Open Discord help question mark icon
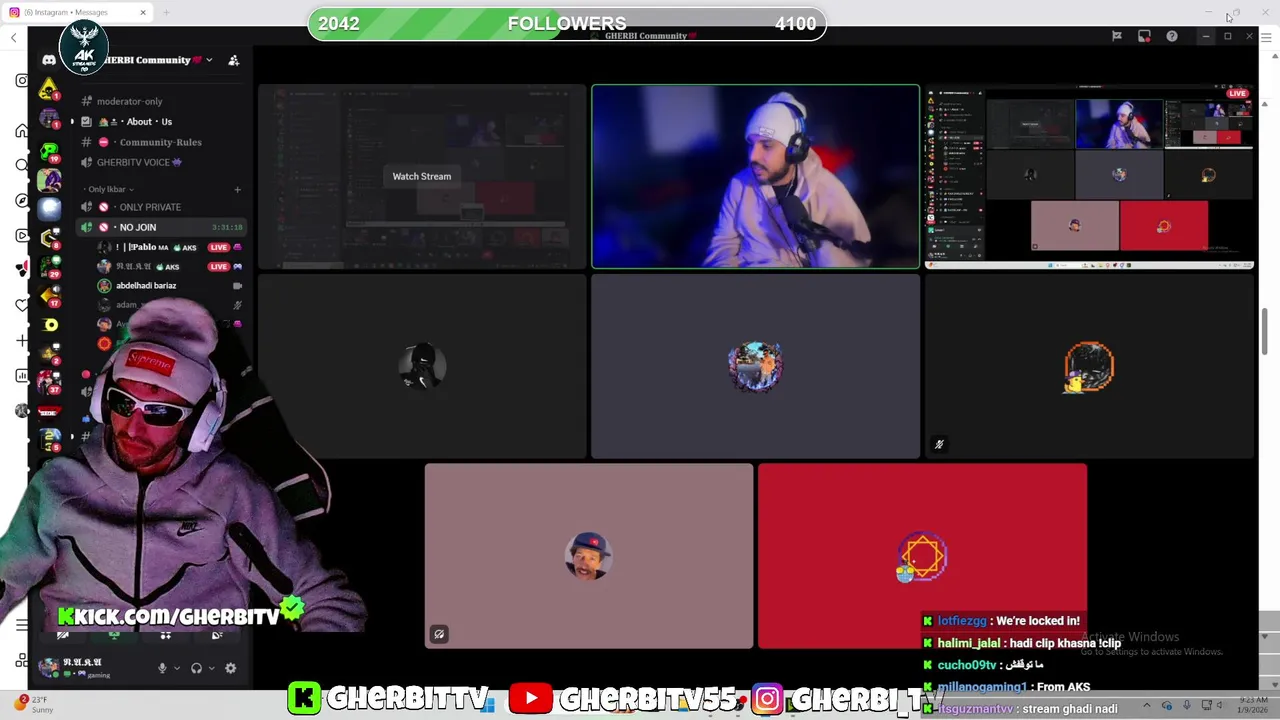The image size is (1280, 720). click(x=1172, y=36)
